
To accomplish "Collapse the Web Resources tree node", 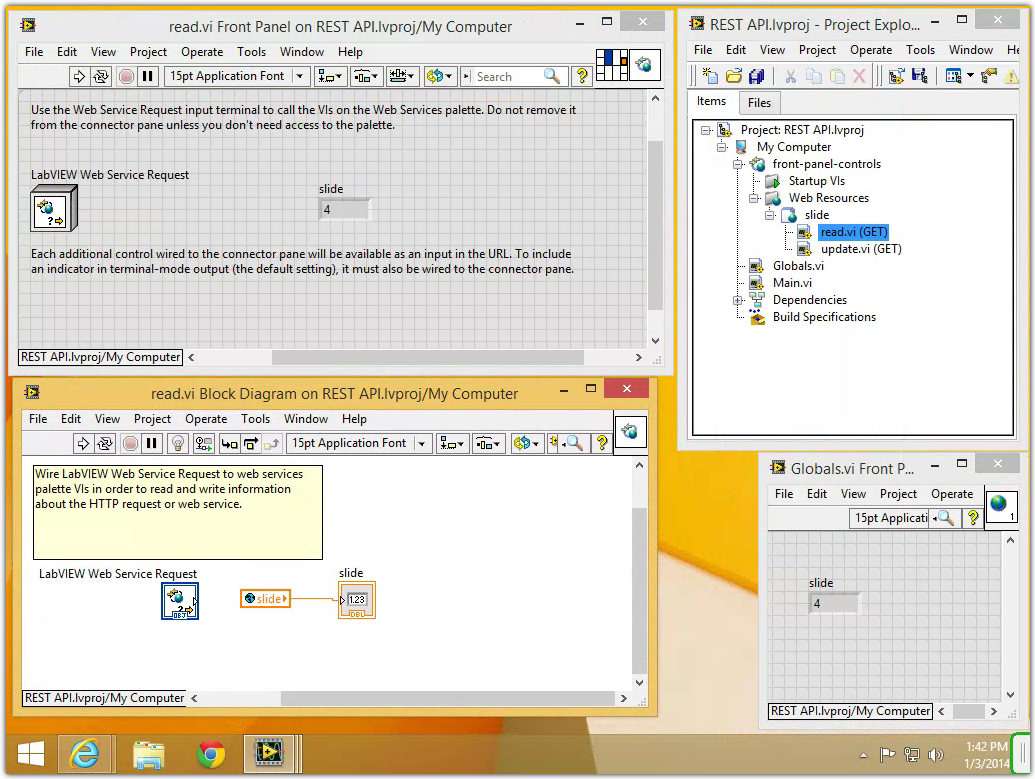I will pyautogui.click(x=754, y=198).
